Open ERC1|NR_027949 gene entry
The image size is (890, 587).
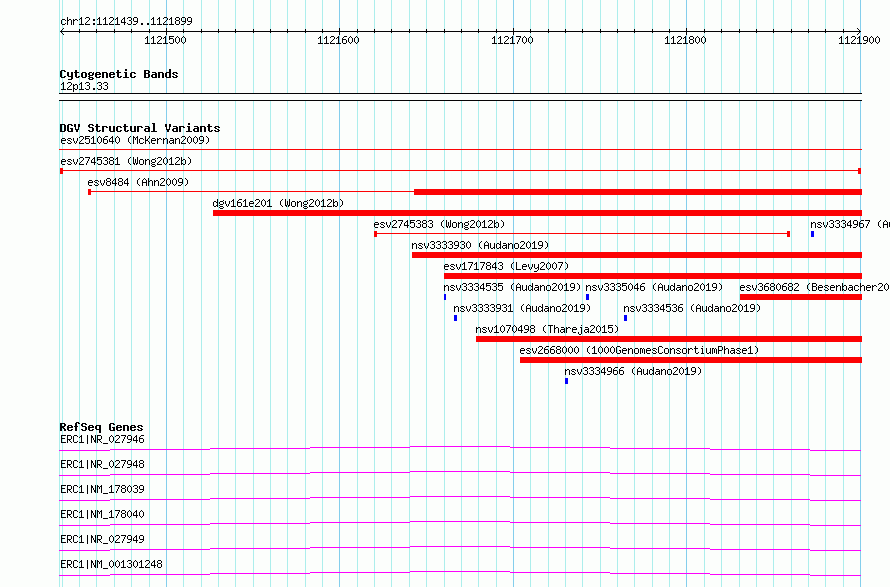pos(102,539)
